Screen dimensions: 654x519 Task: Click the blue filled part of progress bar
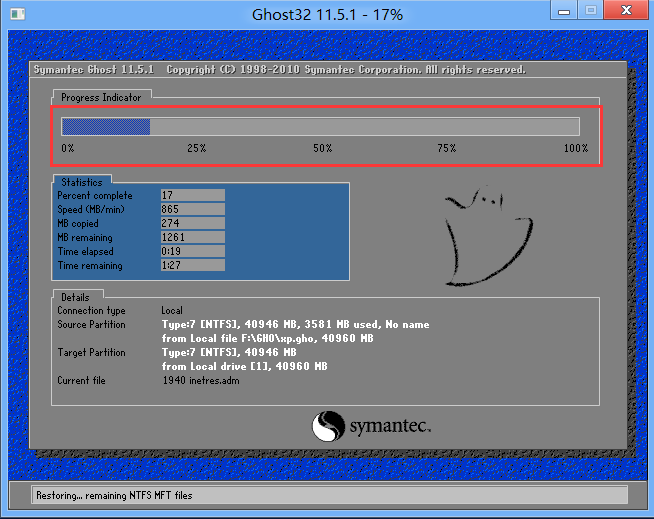click(105, 127)
